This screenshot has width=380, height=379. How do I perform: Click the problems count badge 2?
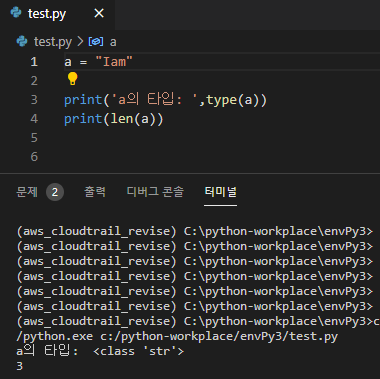(x=55, y=192)
